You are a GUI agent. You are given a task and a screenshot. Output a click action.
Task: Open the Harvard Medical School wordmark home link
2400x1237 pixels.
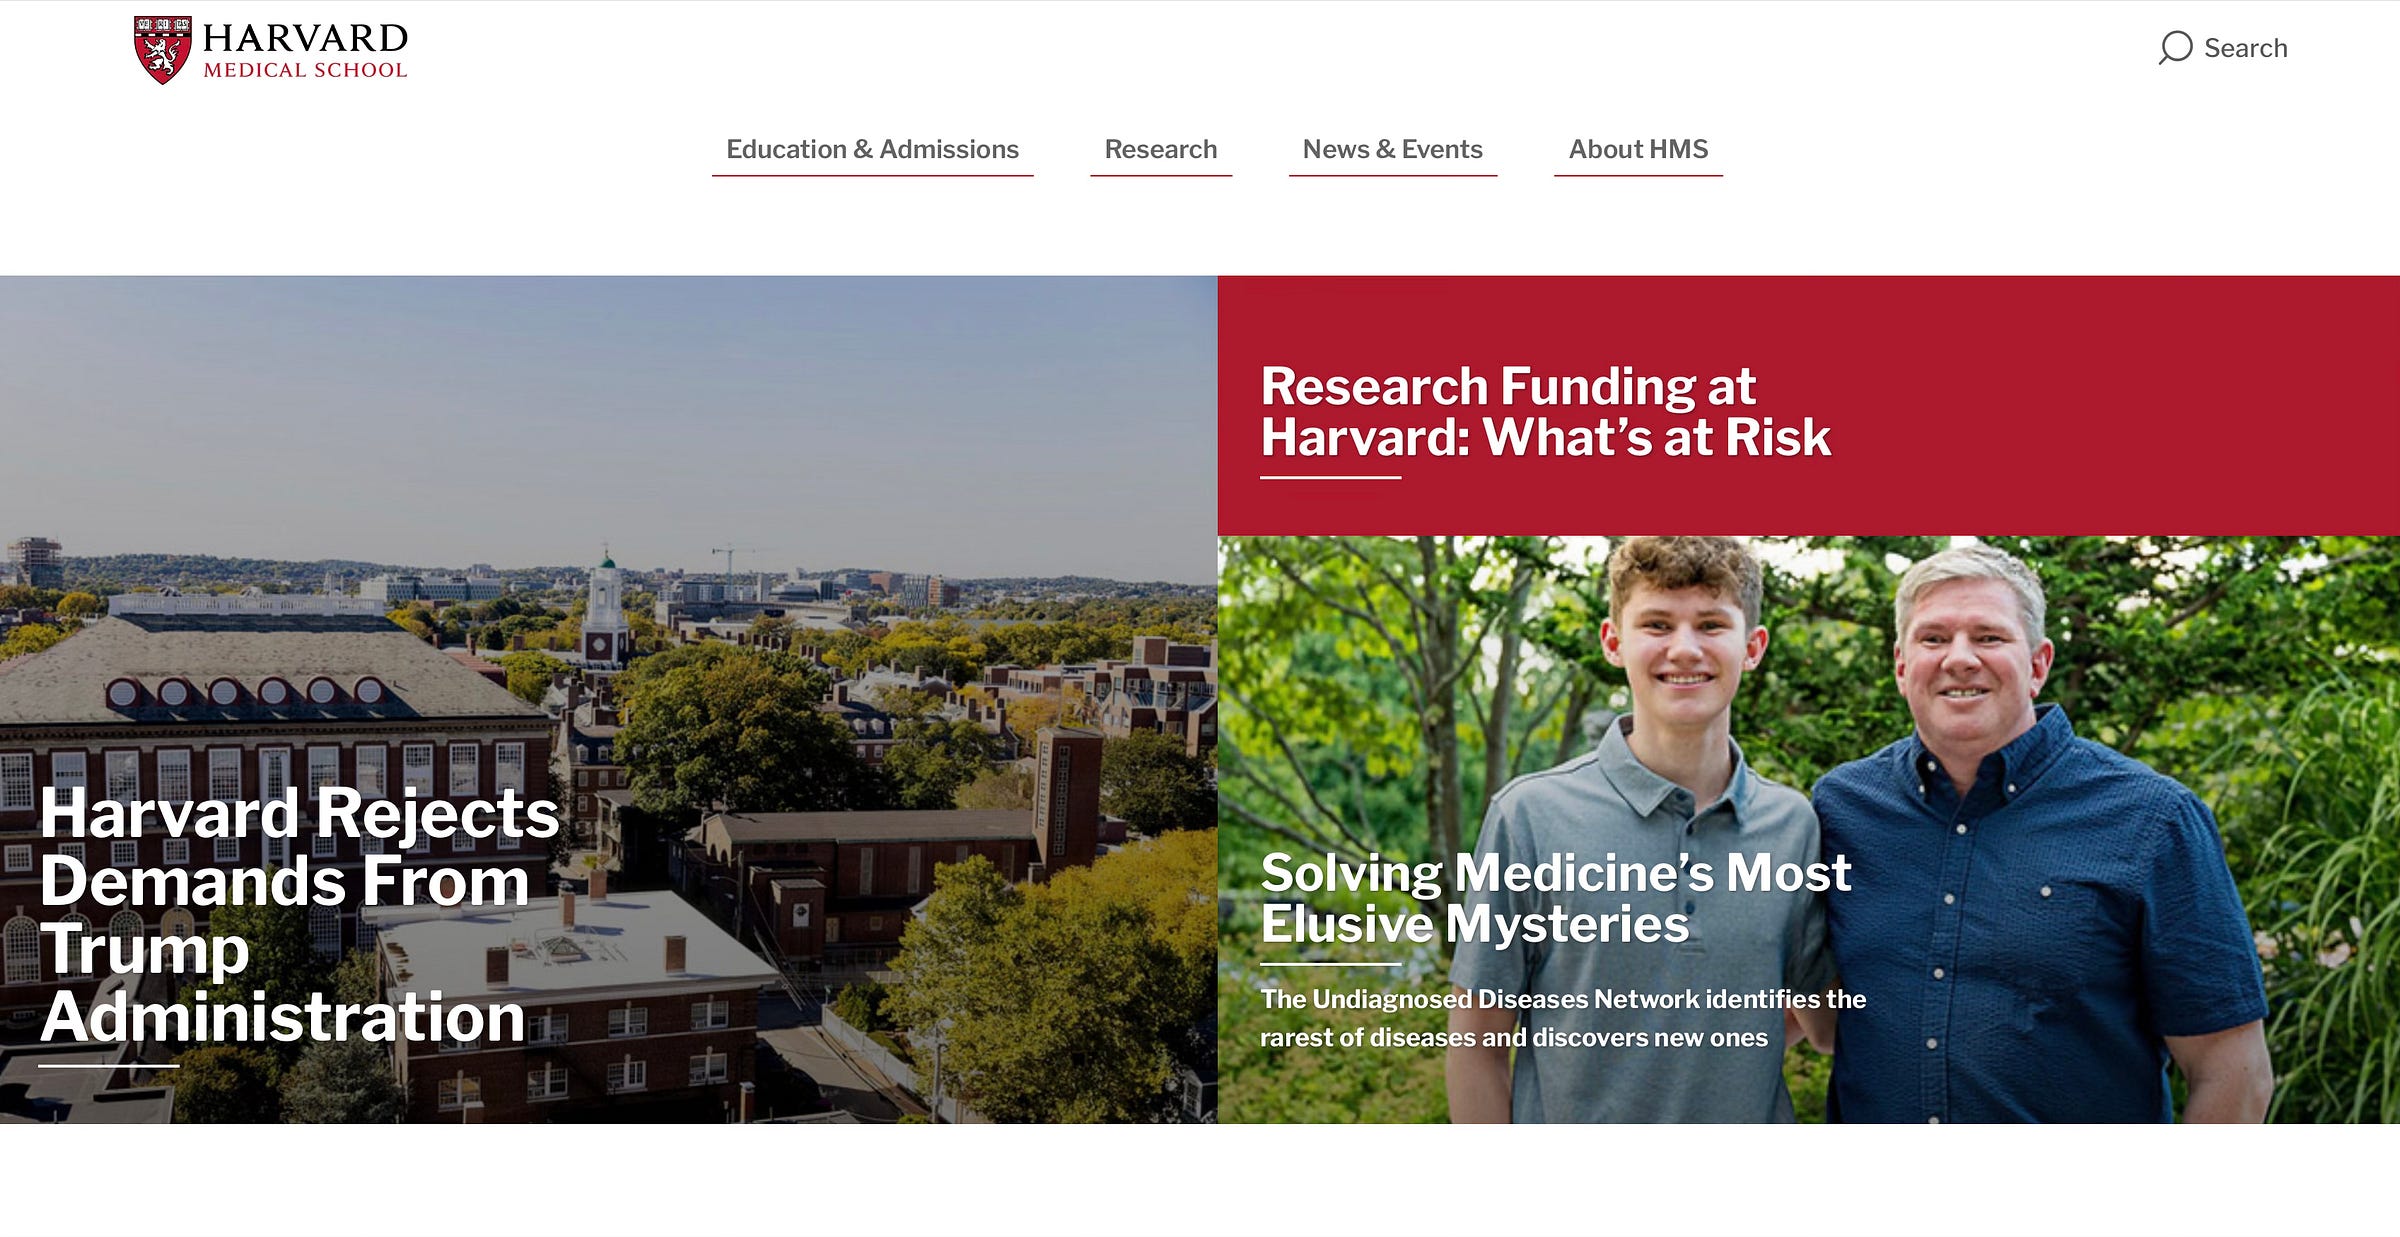coord(305,50)
